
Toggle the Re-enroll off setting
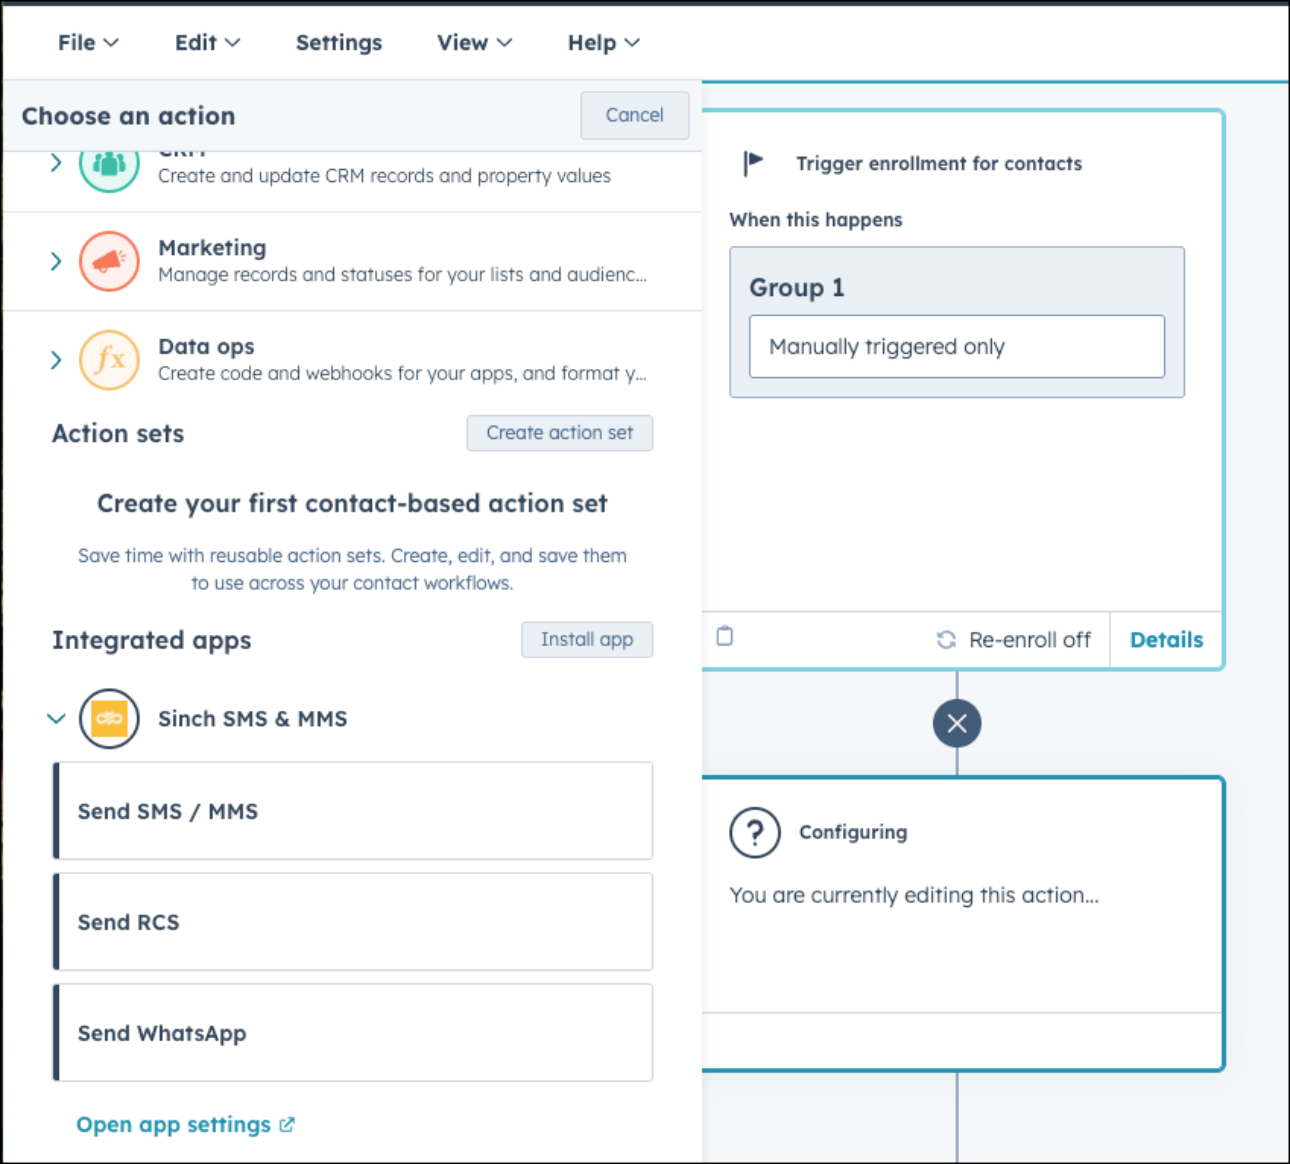(1013, 639)
